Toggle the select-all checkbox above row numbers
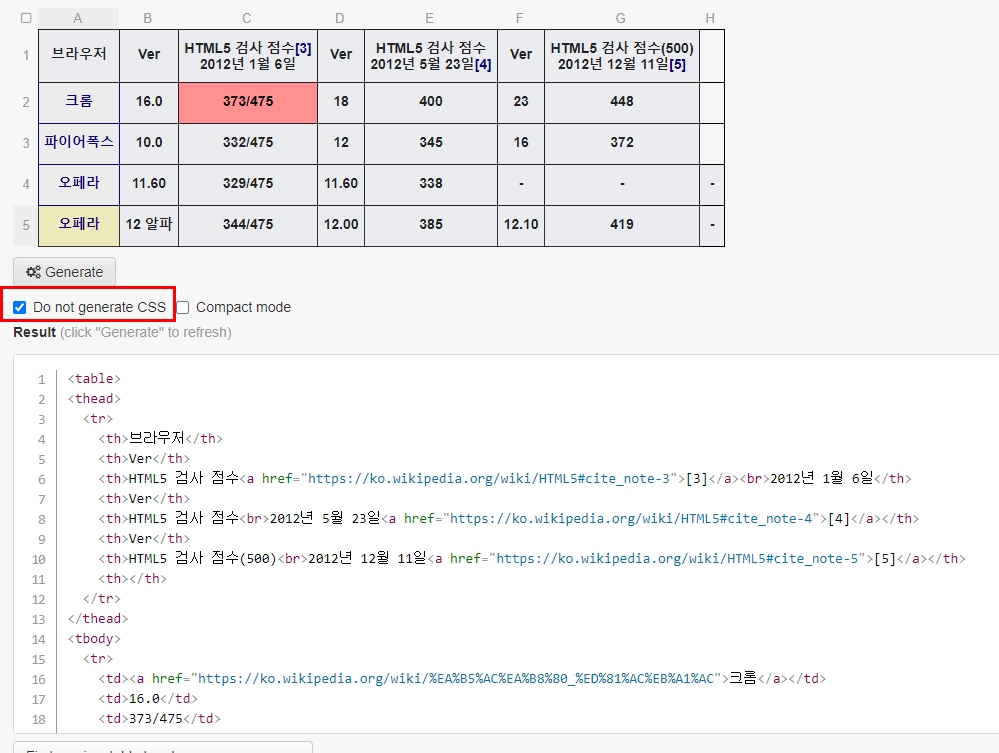 tap(26, 18)
